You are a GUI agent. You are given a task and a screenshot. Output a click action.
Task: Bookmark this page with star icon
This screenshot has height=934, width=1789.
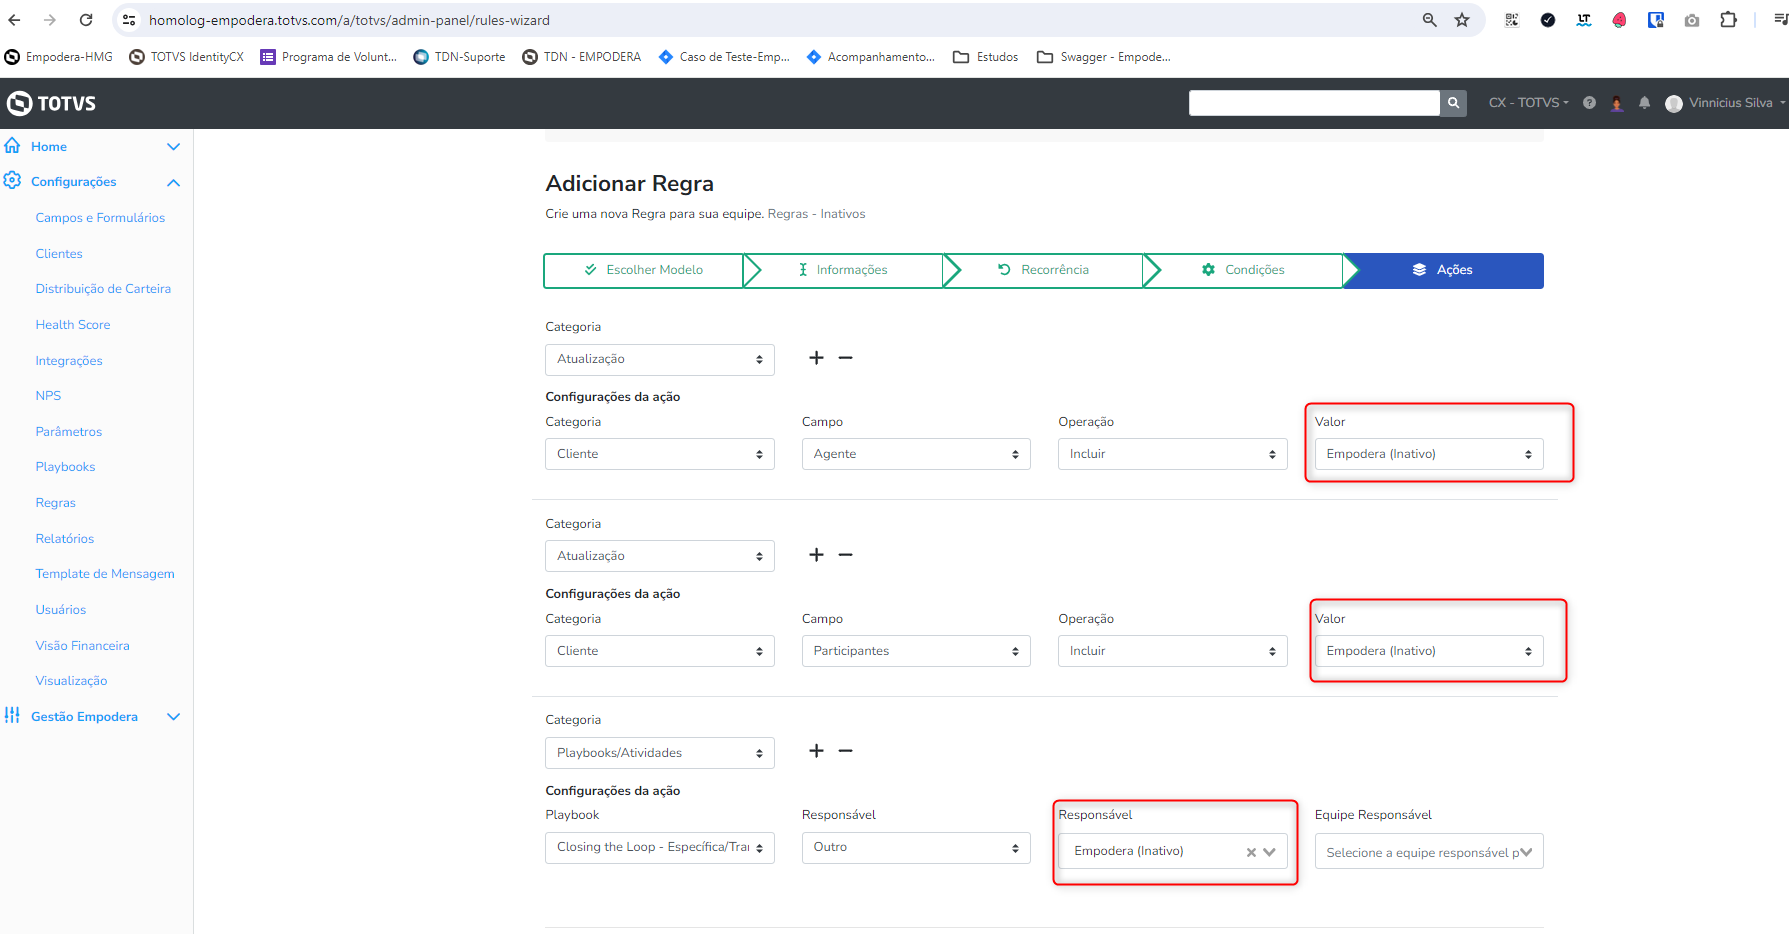1462,20
